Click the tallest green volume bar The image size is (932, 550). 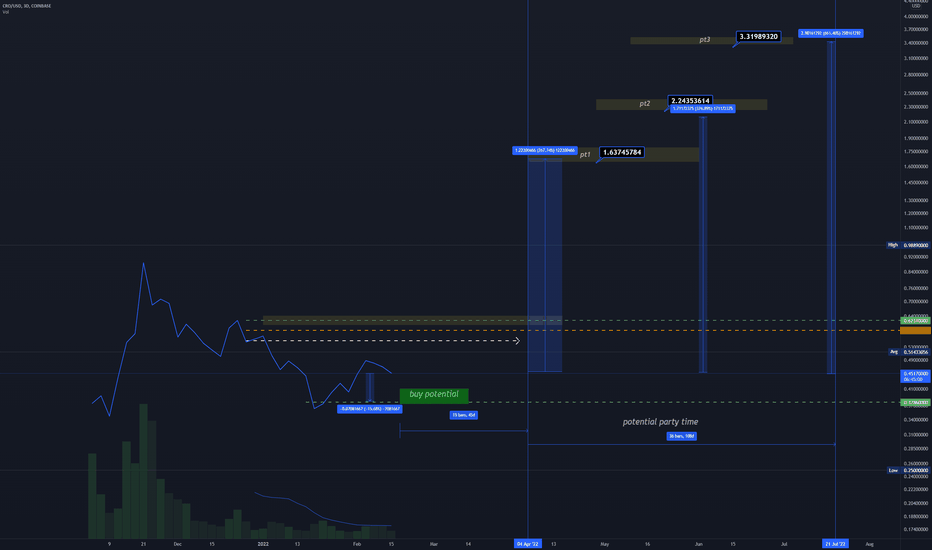pos(143,472)
